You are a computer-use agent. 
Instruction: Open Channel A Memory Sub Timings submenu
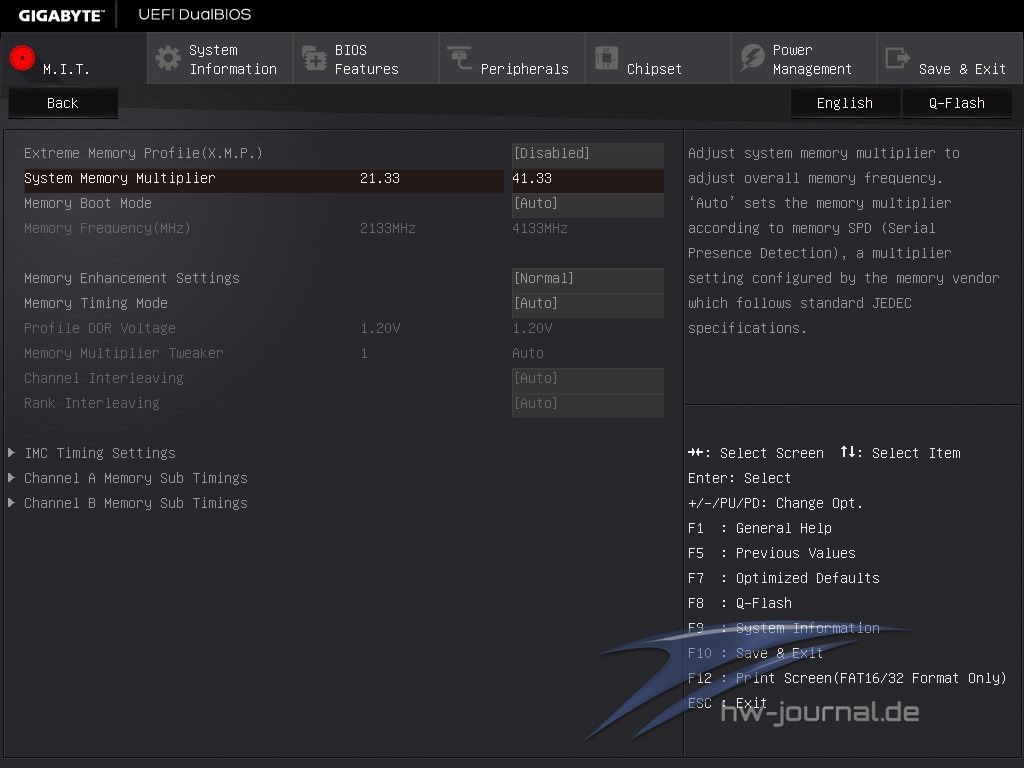pyautogui.click(x=136, y=479)
